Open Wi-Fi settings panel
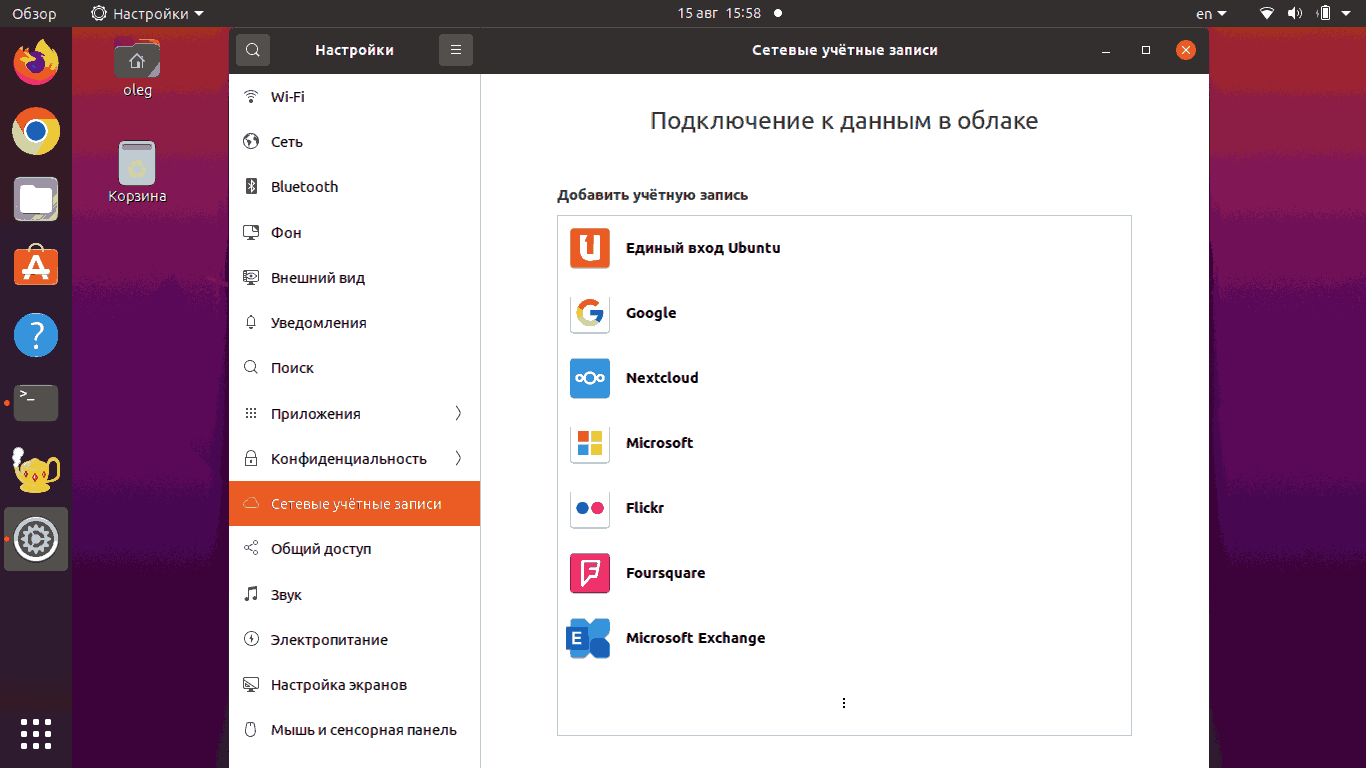Image resolution: width=1366 pixels, height=768 pixels. [354, 97]
